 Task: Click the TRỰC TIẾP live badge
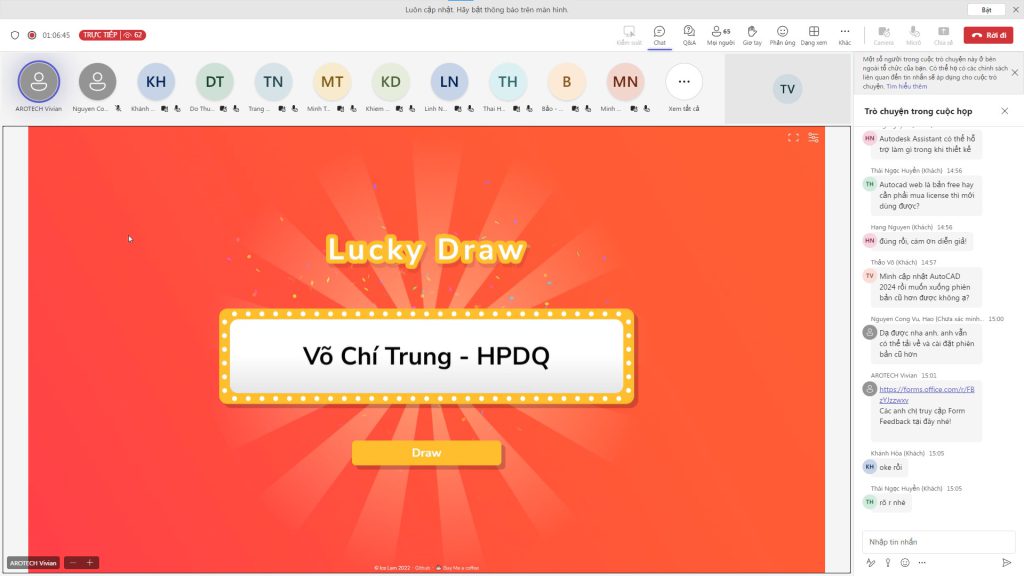click(x=112, y=35)
